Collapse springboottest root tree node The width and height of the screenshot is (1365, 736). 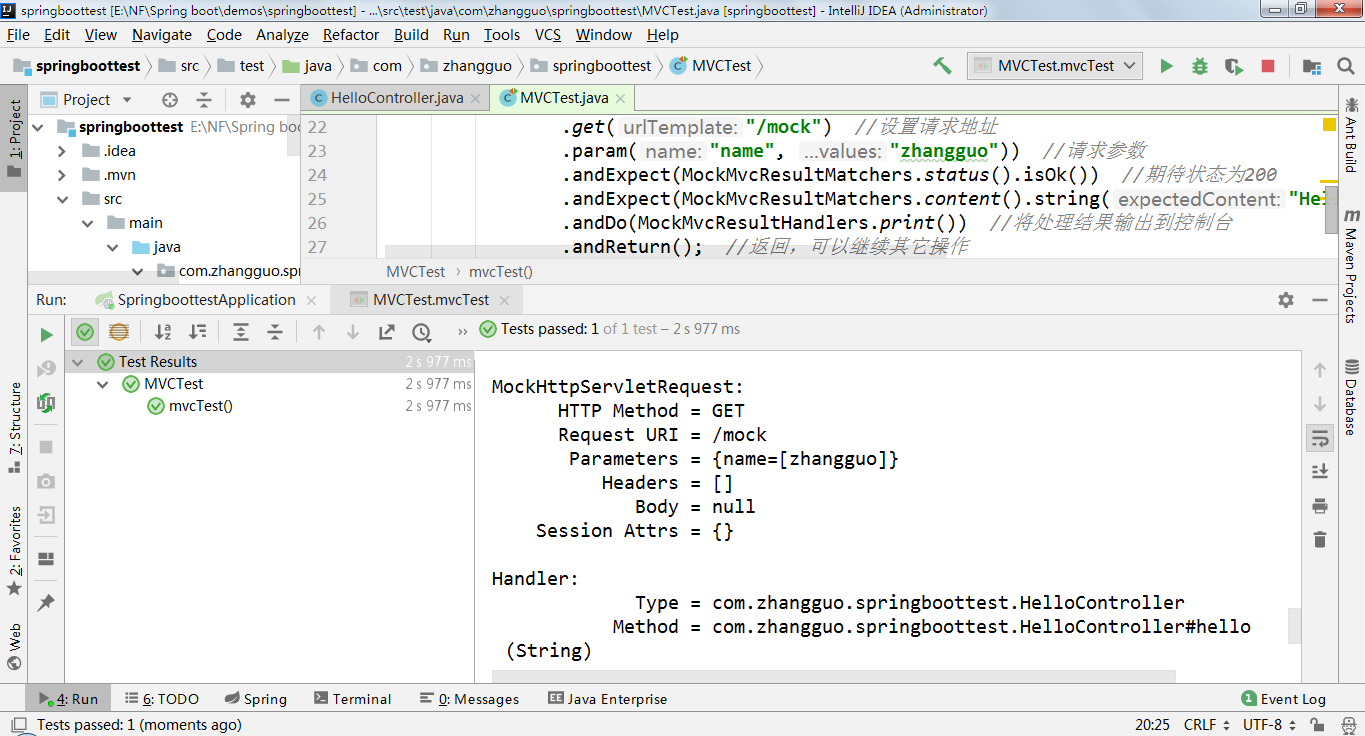coord(39,127)
